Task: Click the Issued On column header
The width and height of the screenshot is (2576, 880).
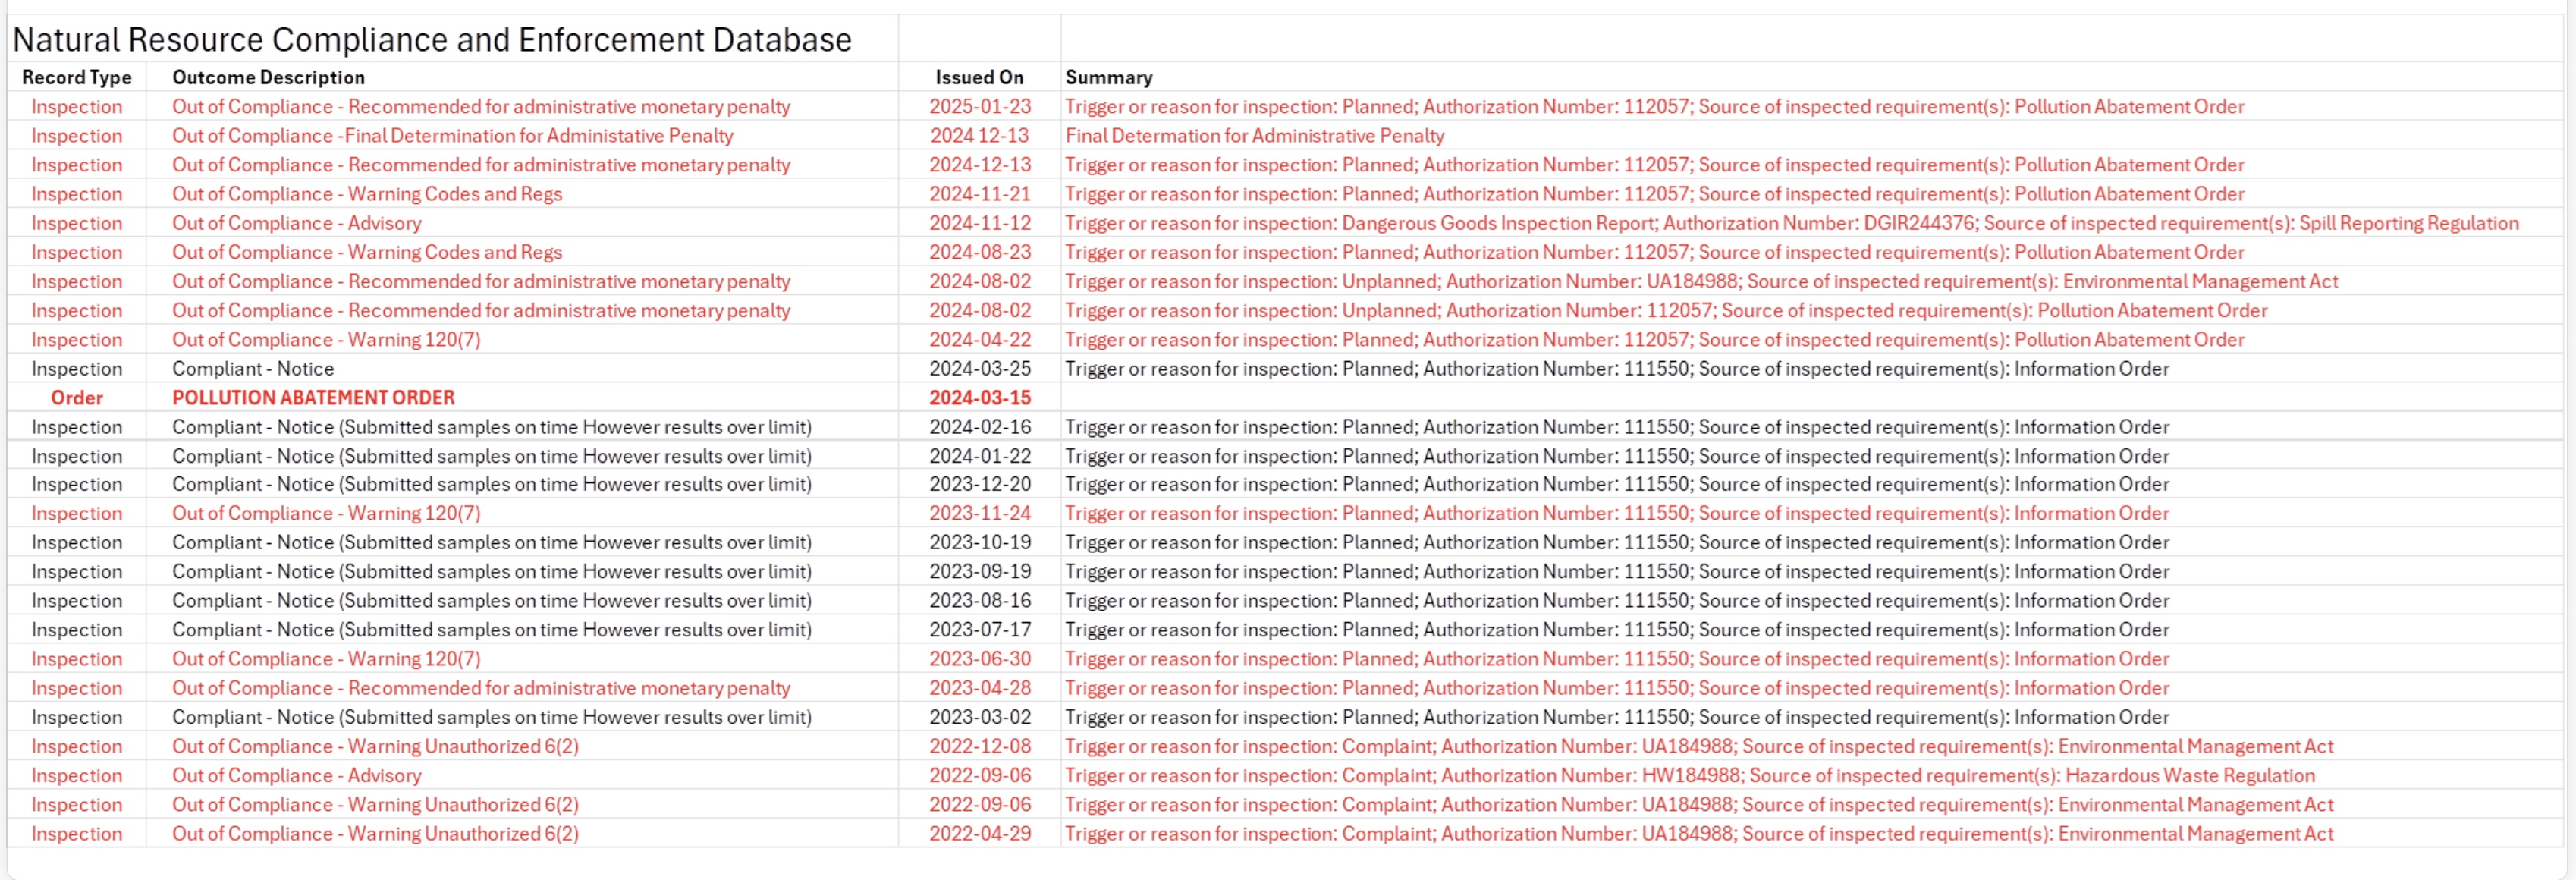Action: coord(979,77)
